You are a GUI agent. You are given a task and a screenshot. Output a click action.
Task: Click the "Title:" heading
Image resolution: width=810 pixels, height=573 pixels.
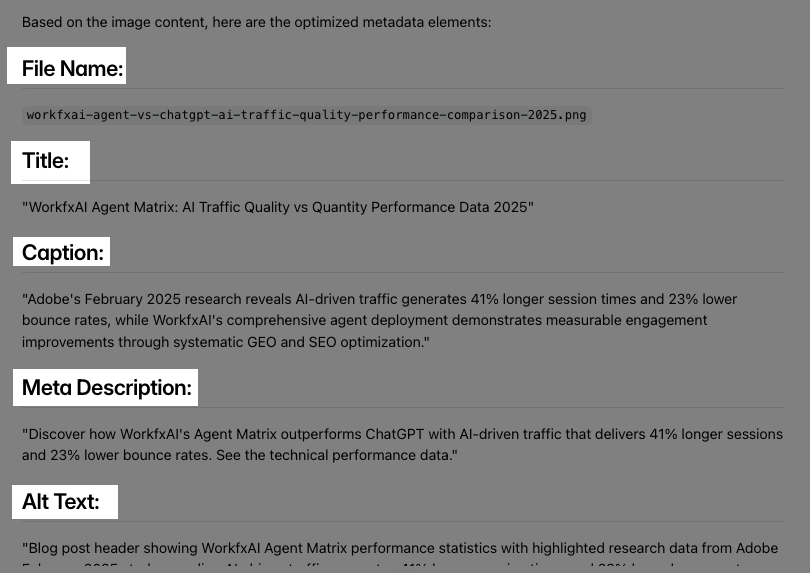click(46, 161)
